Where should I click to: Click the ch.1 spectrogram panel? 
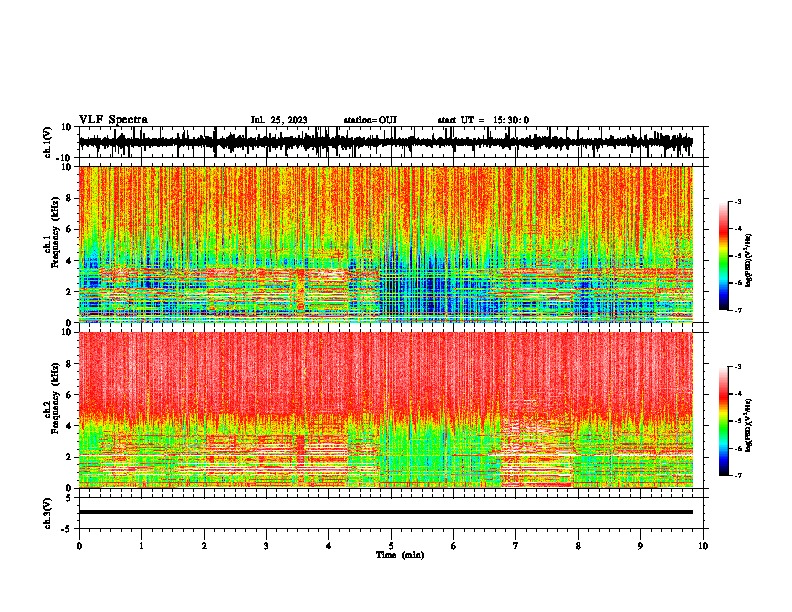pos(386,244)
